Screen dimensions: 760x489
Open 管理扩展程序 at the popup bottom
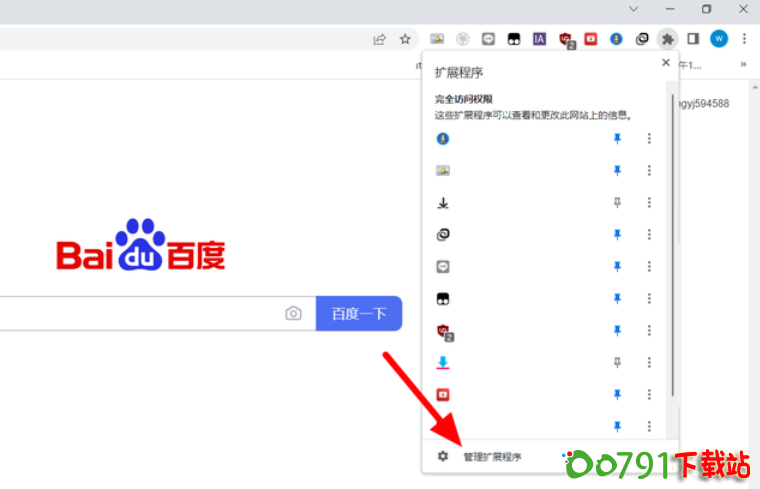pos(491,457)
